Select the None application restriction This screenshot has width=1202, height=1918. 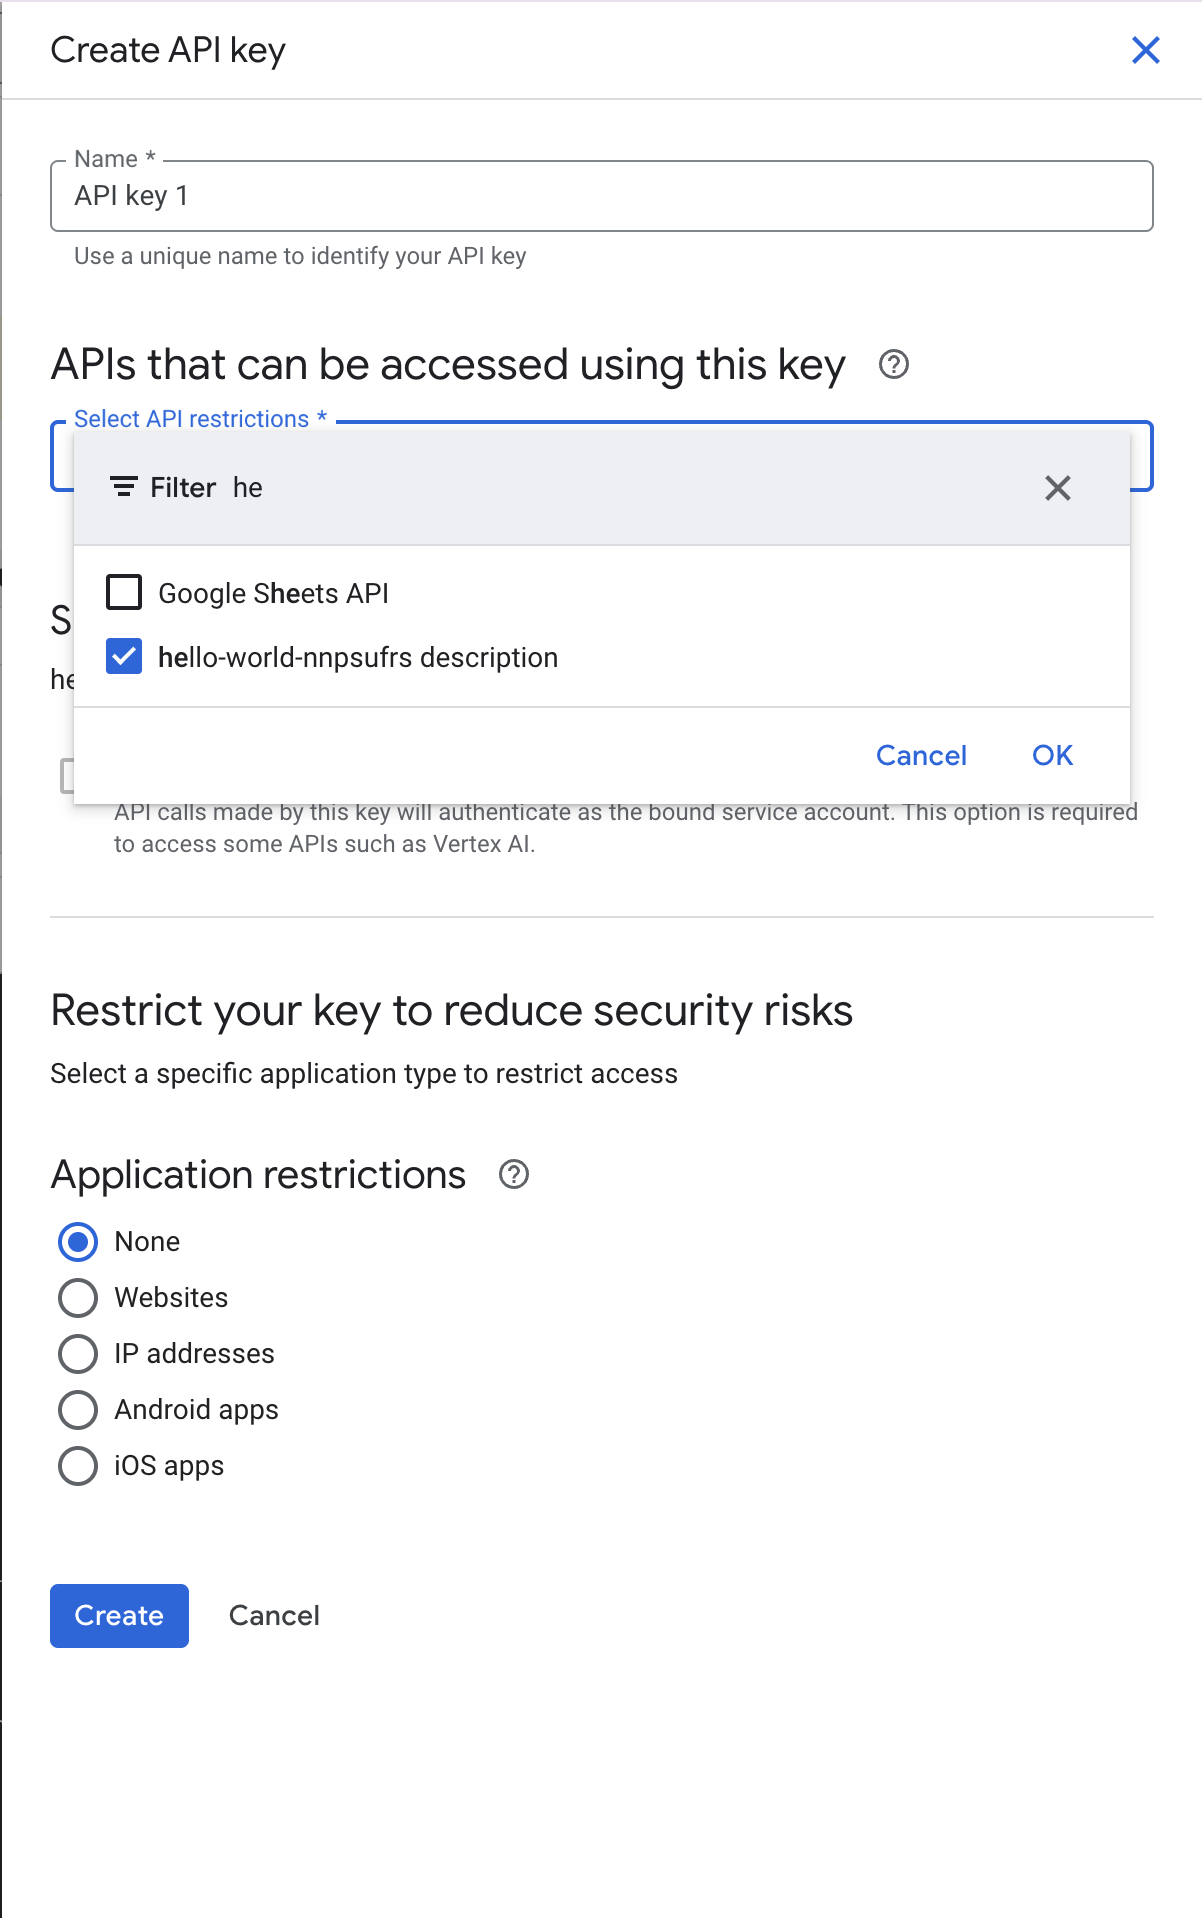pos(78,1242)
